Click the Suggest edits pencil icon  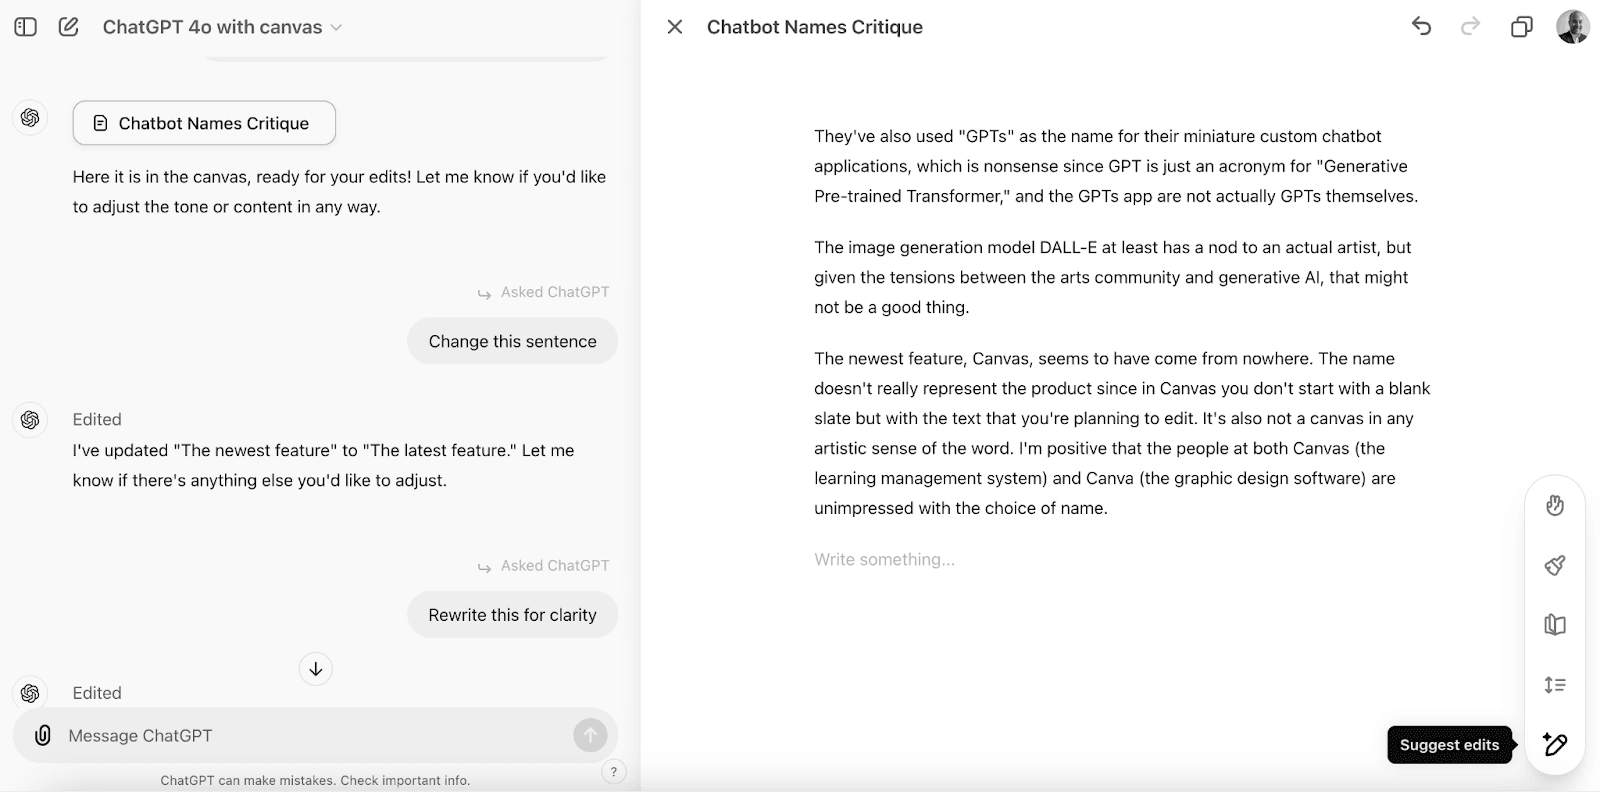click(x=1555, y=744)
